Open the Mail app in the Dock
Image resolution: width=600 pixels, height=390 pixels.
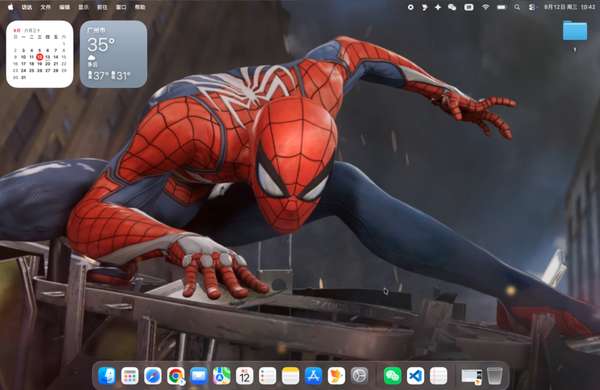[x=199, y=375]
